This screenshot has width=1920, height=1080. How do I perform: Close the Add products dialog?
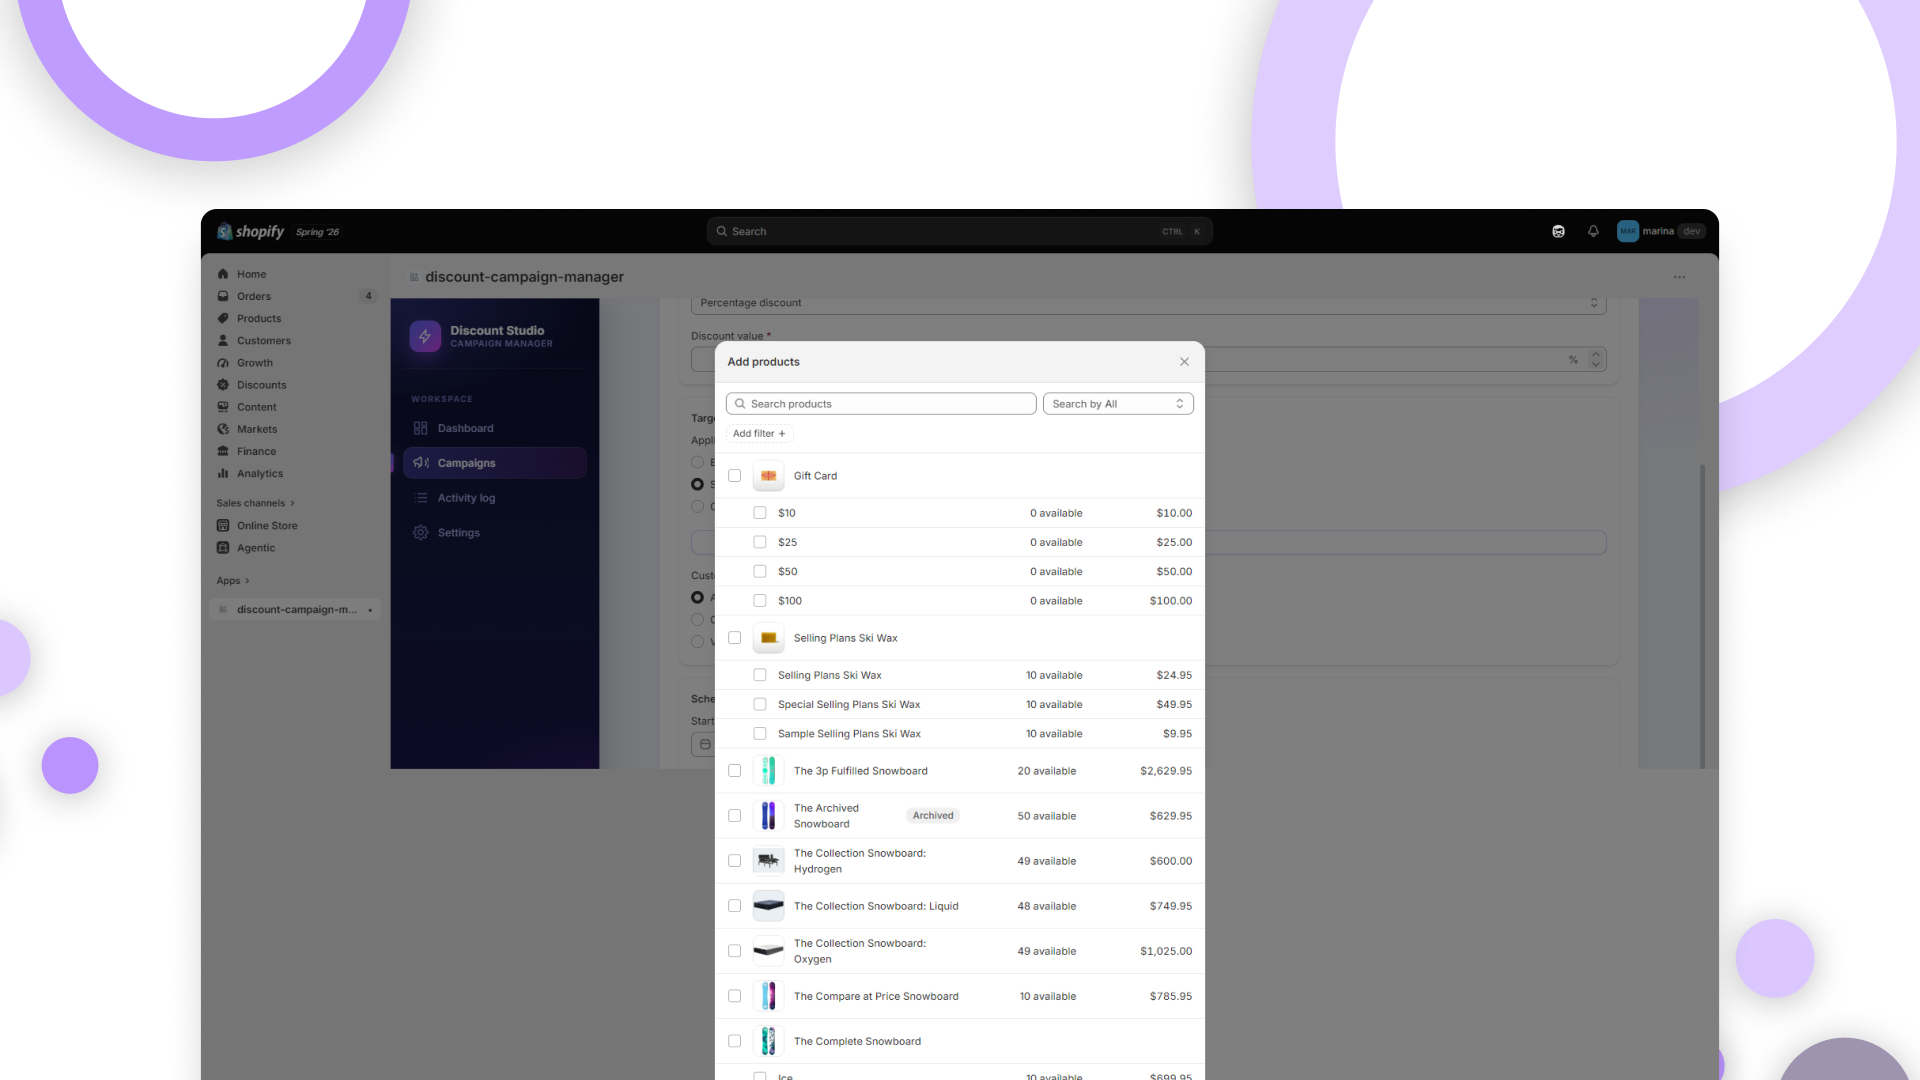(1184, 362)
